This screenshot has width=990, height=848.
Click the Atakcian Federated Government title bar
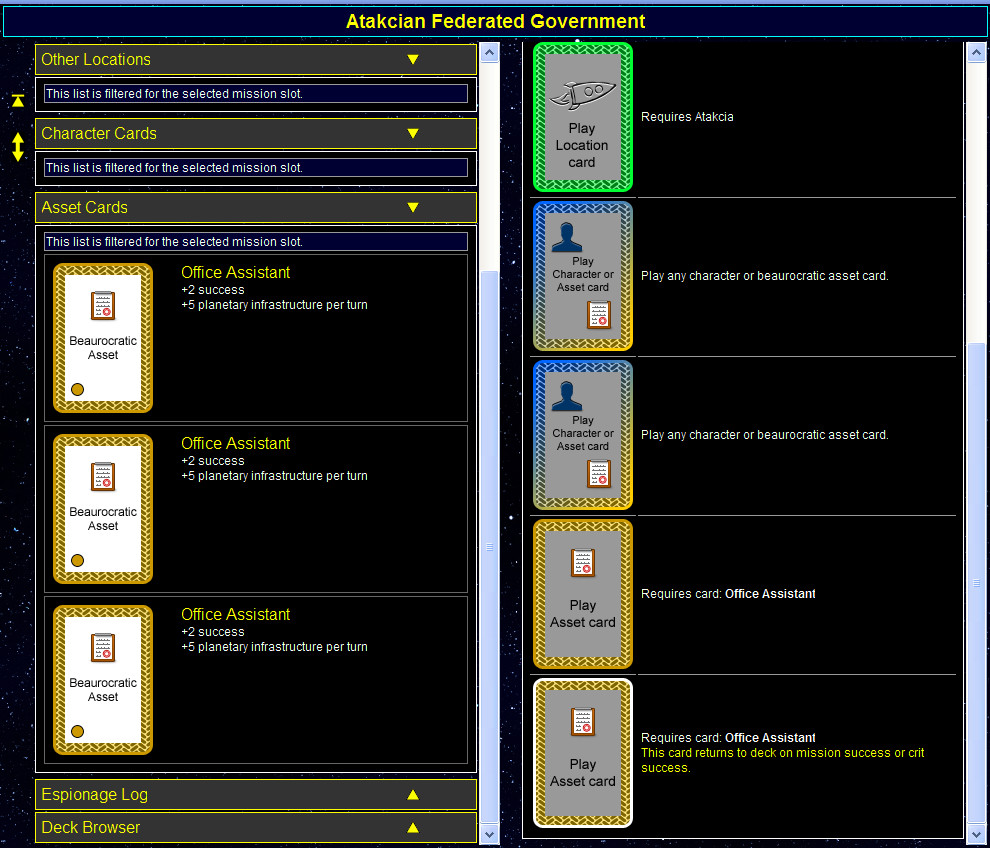495,20
